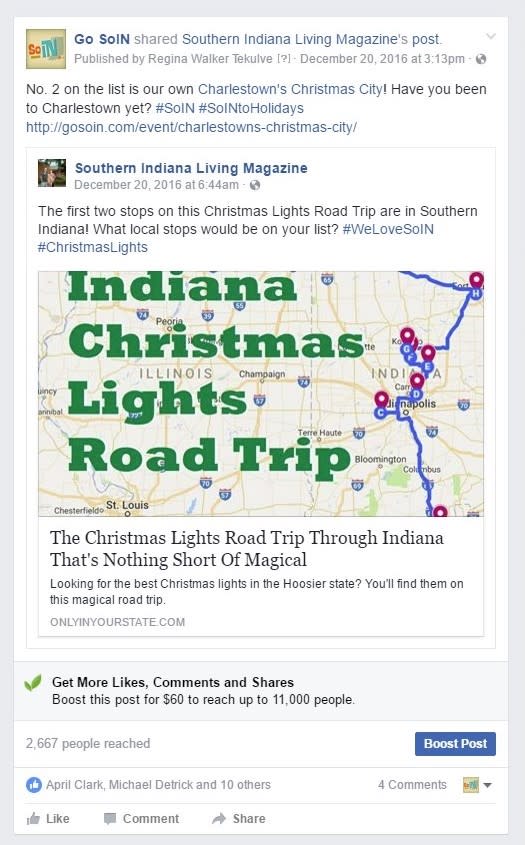This screenshot has height=845, width=525.
Task: Click the [?] help marker after Tekulve
Action: tap(284, 59)
